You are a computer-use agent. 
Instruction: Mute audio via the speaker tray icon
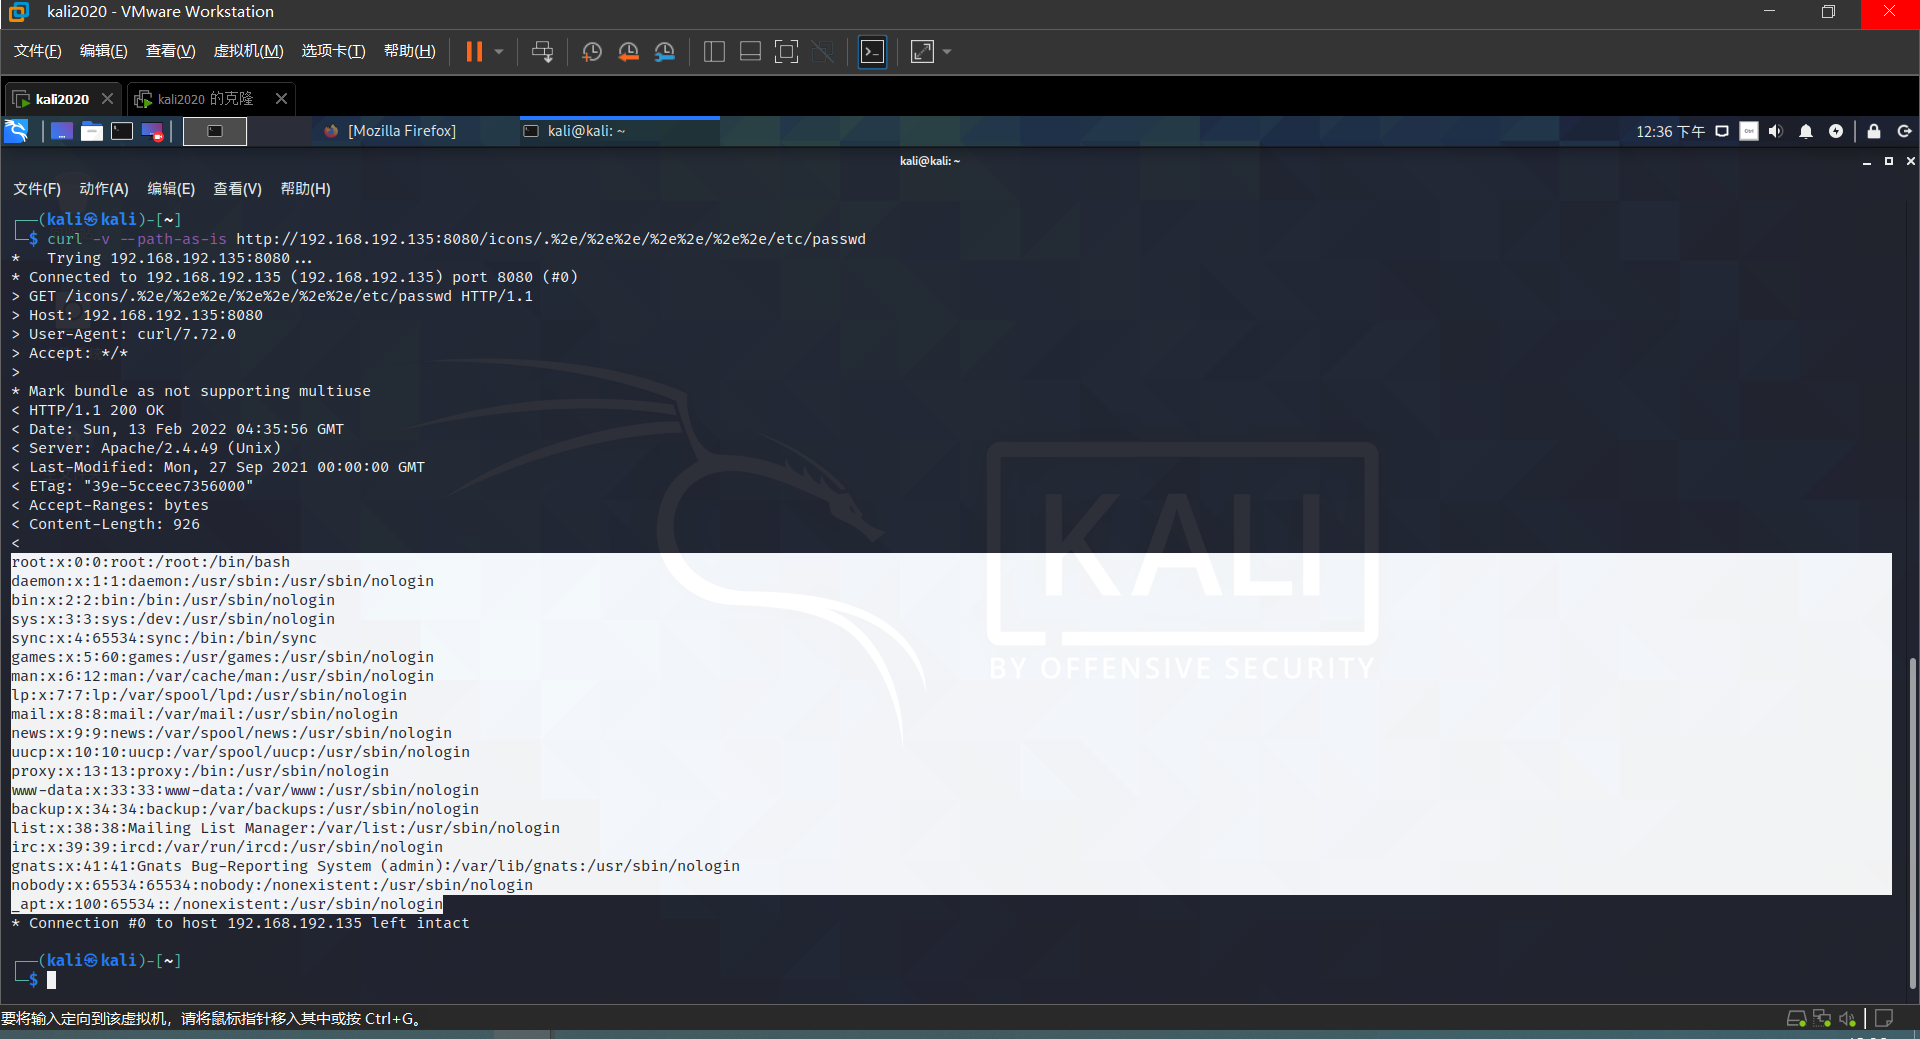click(1775, 131)
